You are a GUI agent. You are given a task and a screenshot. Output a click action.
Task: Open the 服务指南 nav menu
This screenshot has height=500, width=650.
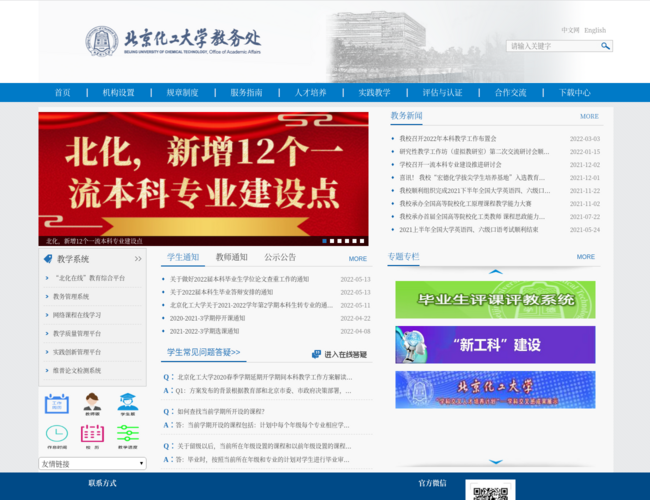coord(246,92)
